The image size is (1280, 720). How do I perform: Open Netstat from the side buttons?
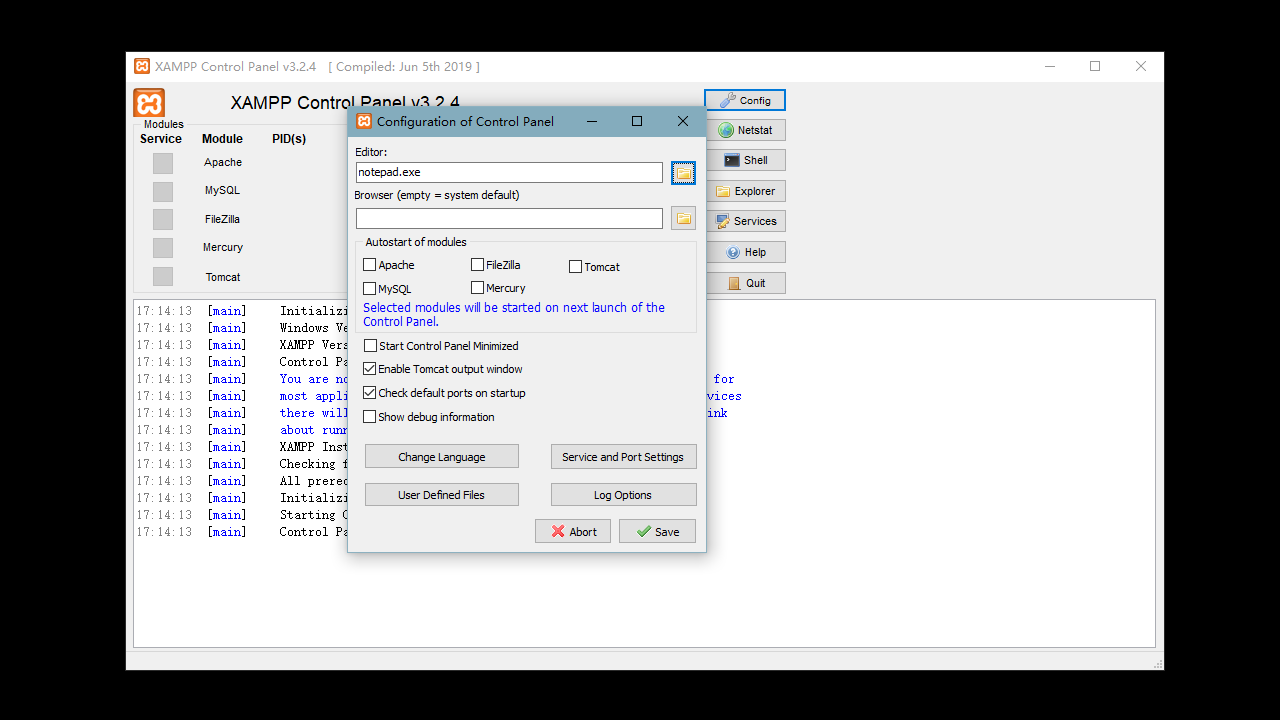point(746,130)
